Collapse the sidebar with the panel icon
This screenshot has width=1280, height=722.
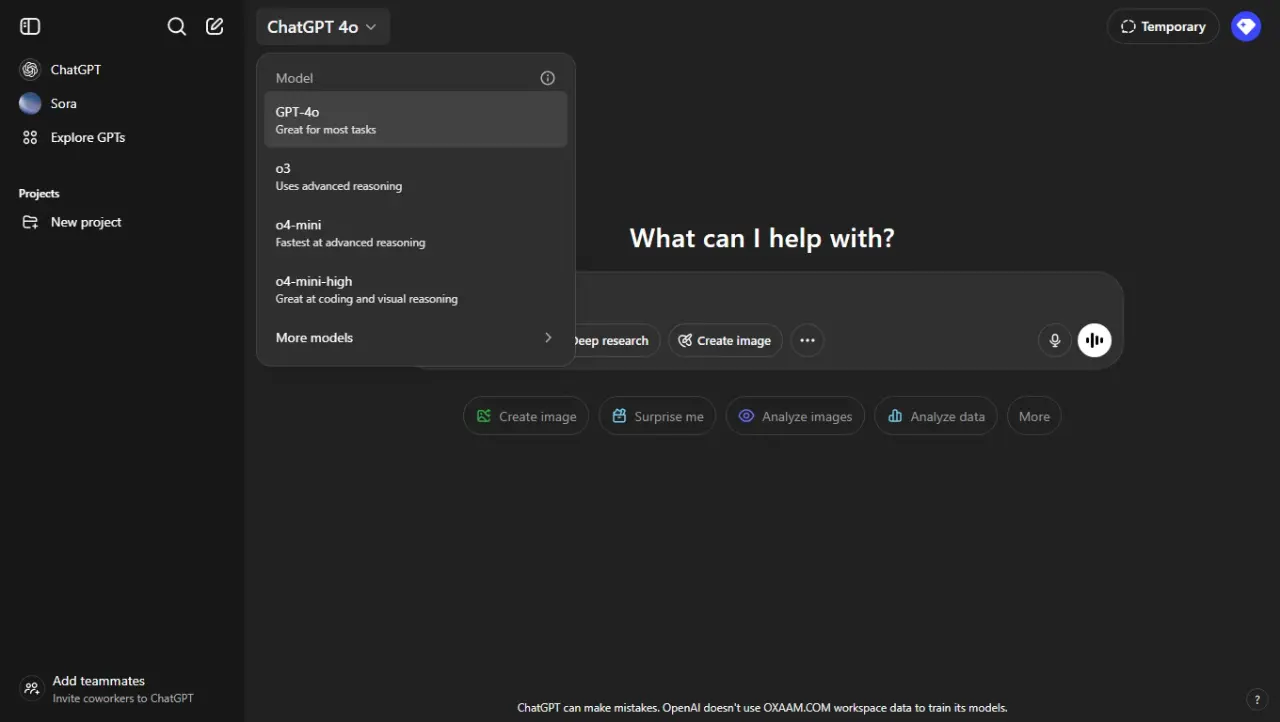30,27
